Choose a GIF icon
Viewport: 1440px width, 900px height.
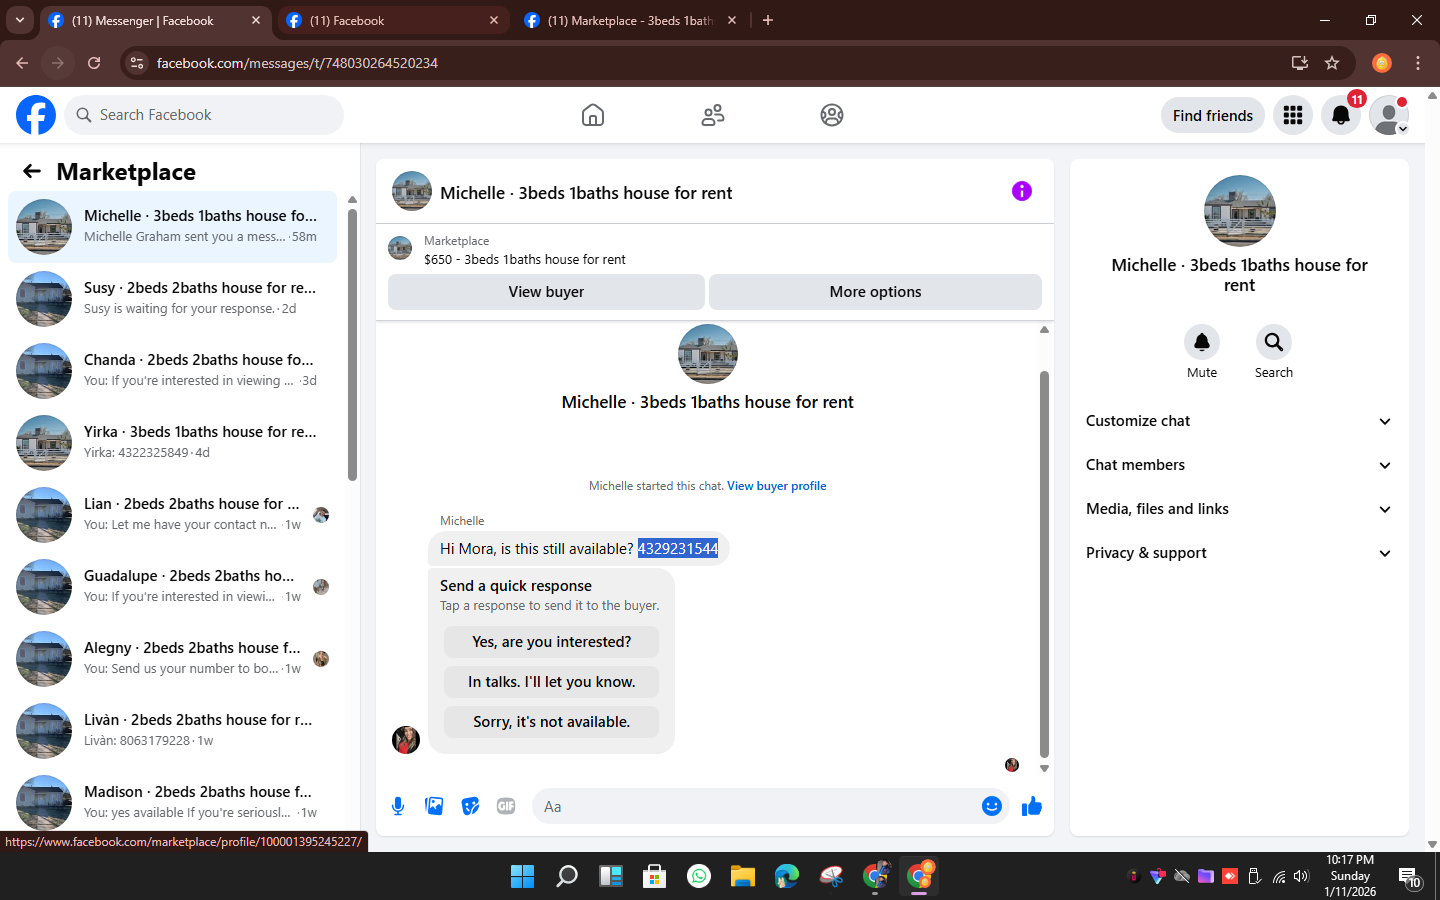pos(506,806)
